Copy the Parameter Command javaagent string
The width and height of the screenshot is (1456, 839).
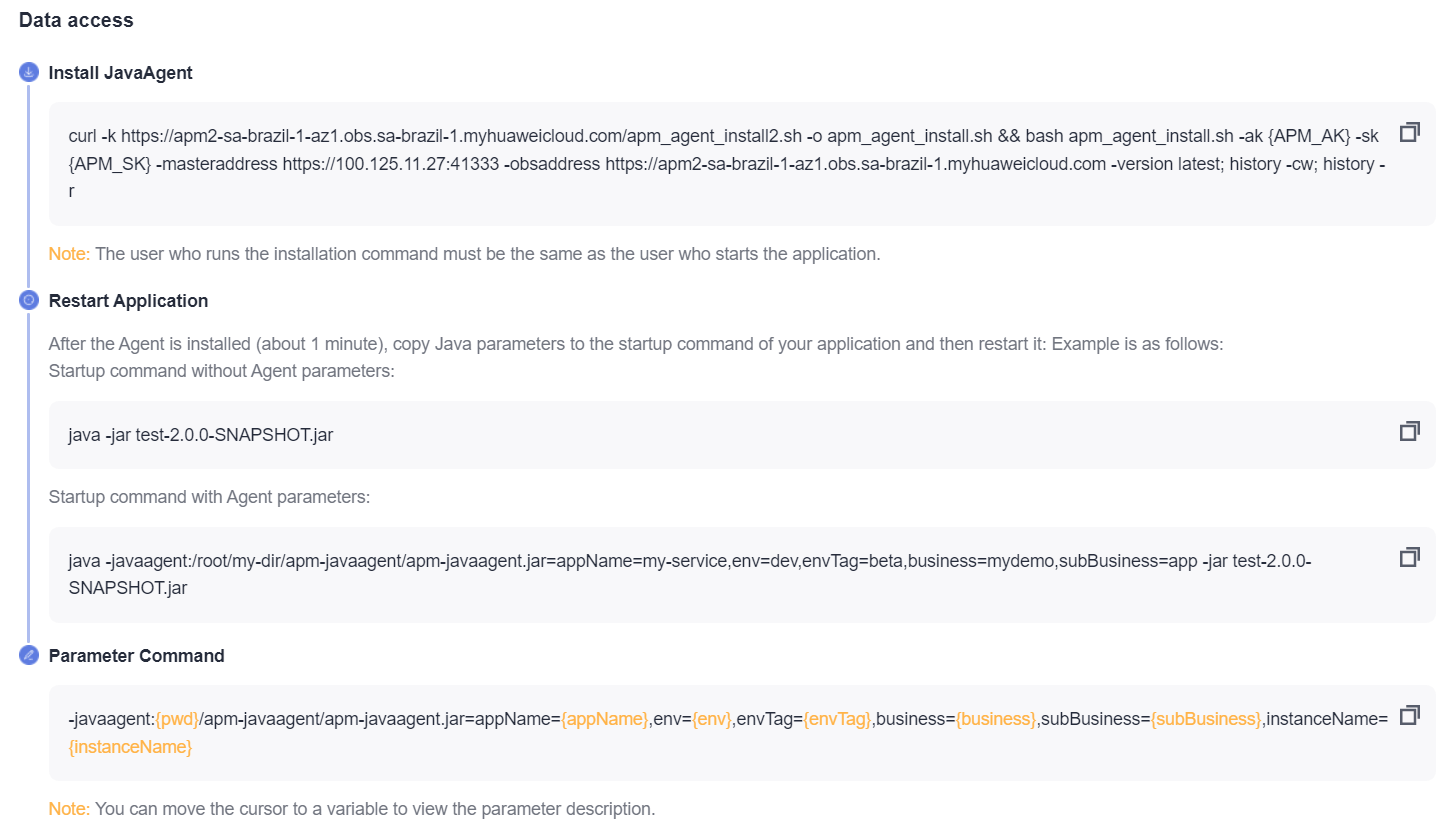click(1409, 715)
